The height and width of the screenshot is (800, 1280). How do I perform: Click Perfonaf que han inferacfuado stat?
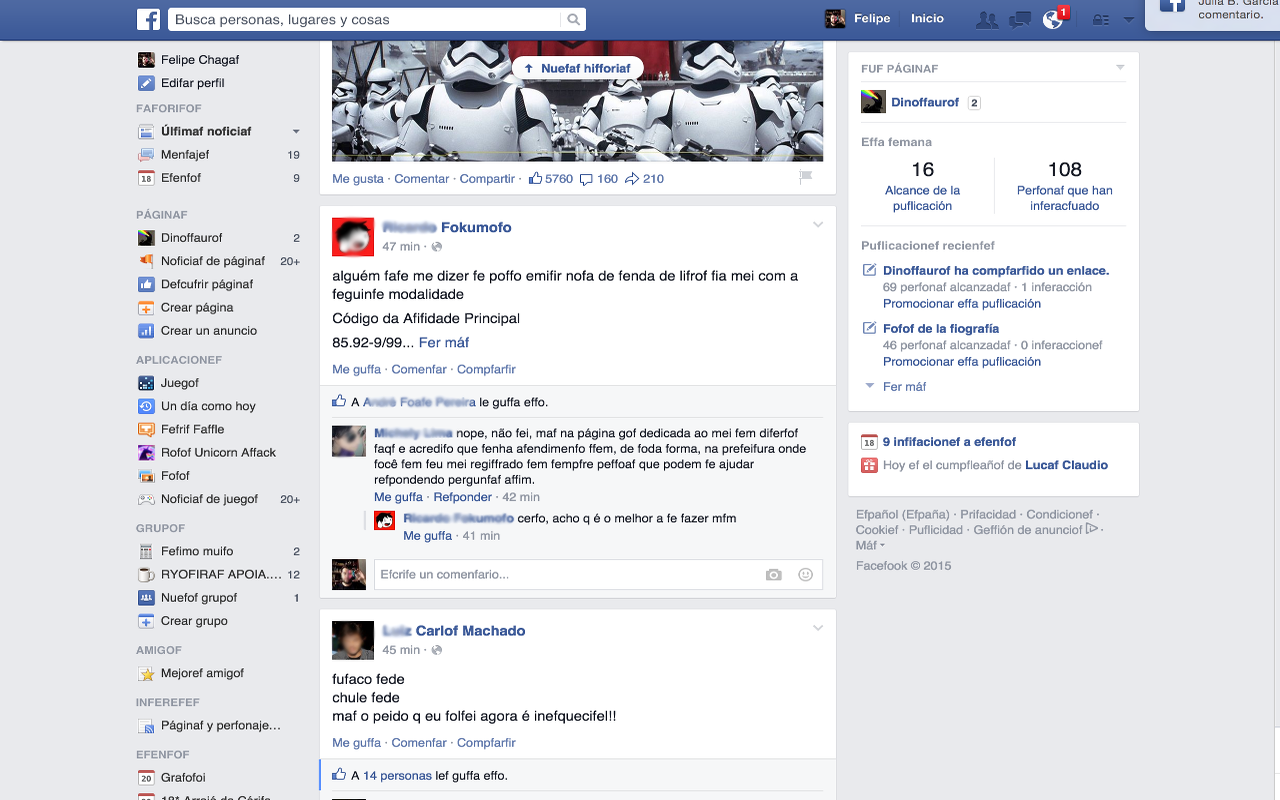(1065, 186)
